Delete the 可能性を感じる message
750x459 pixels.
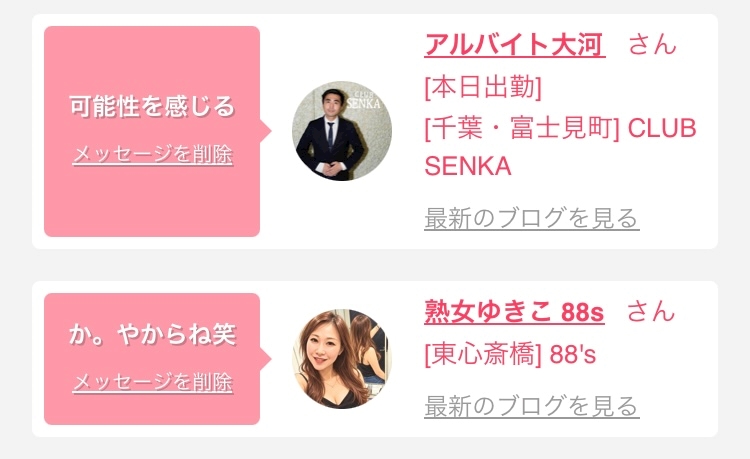click(x=153, y=154)
